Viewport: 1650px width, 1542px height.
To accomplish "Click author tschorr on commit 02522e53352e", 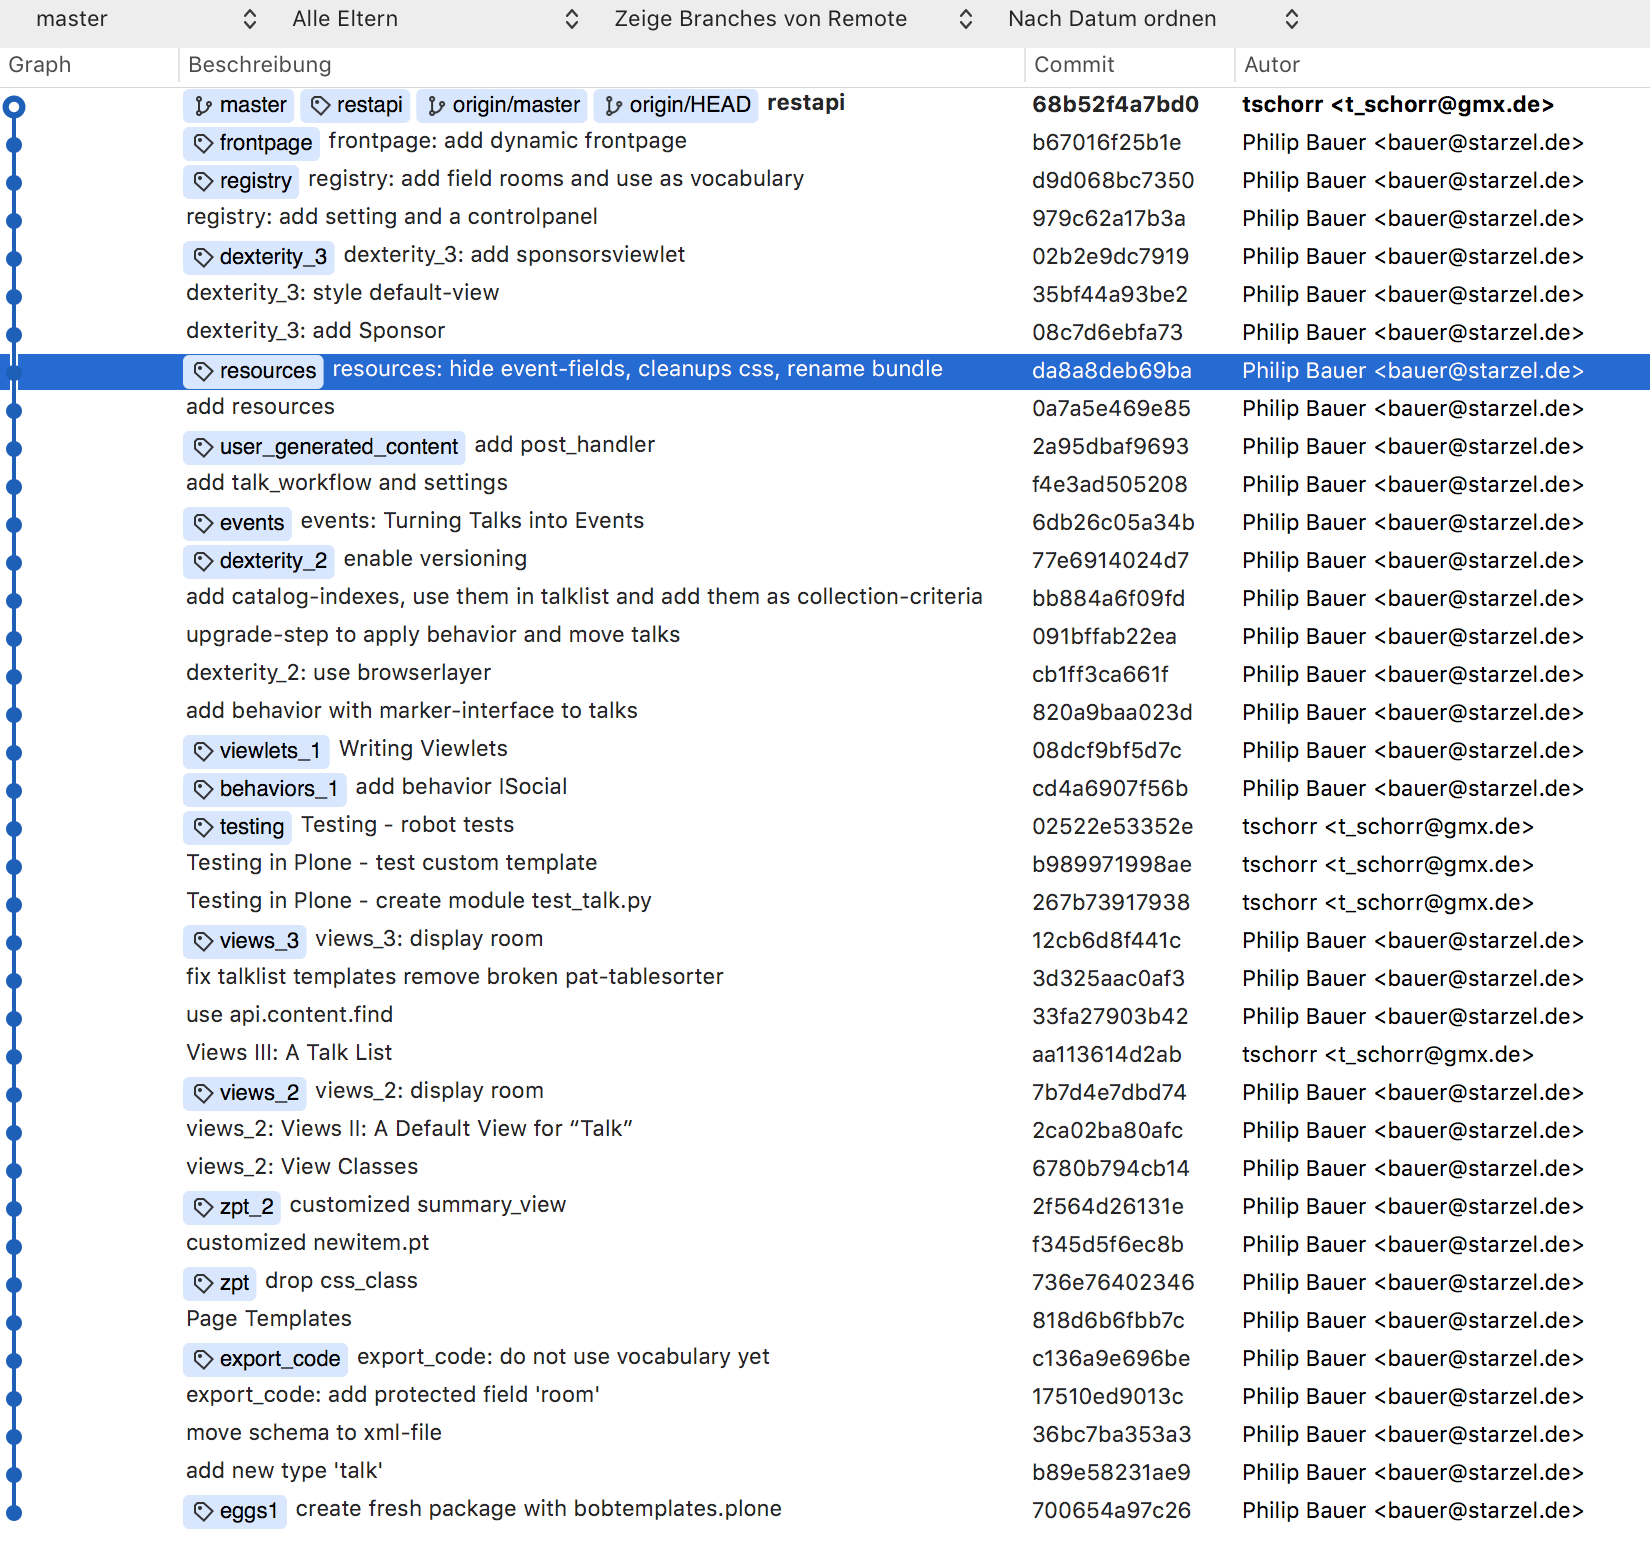I will (1387, 827).
